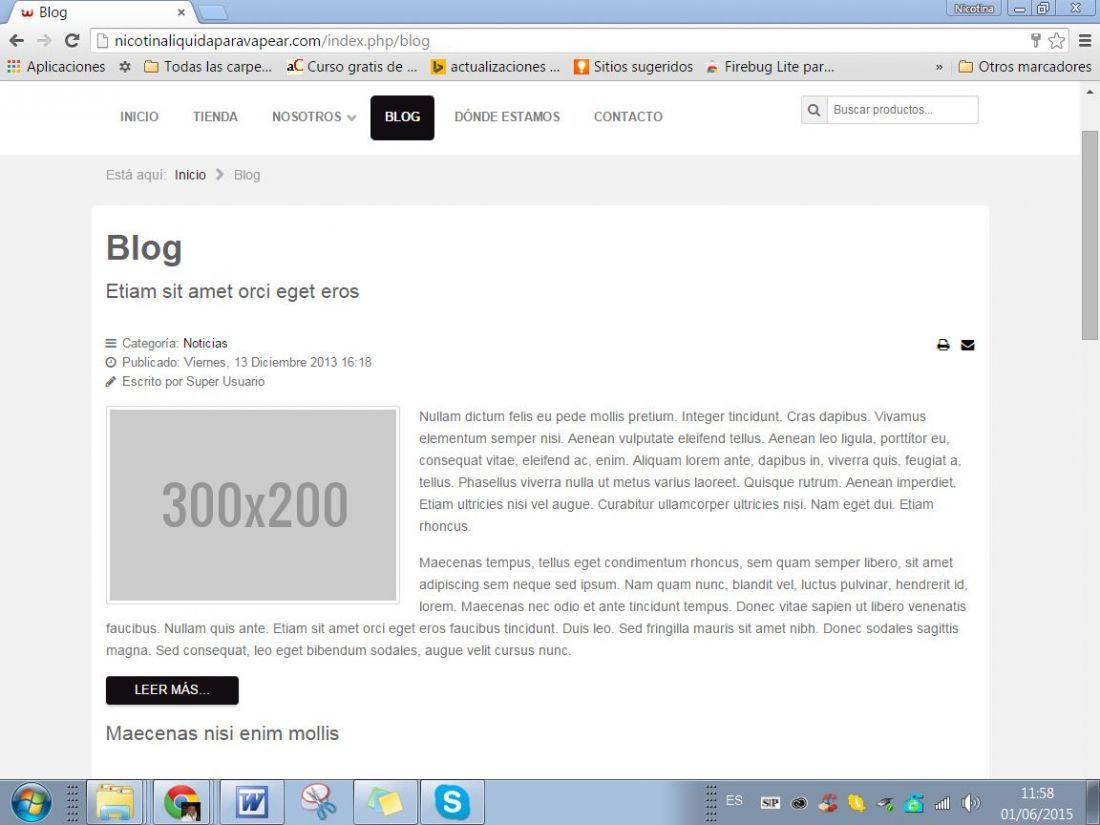This screenshot has width=1100, height=825.
Task: Open the 'Etiam sit amet orci eget eros' article title
Action: 232,291
